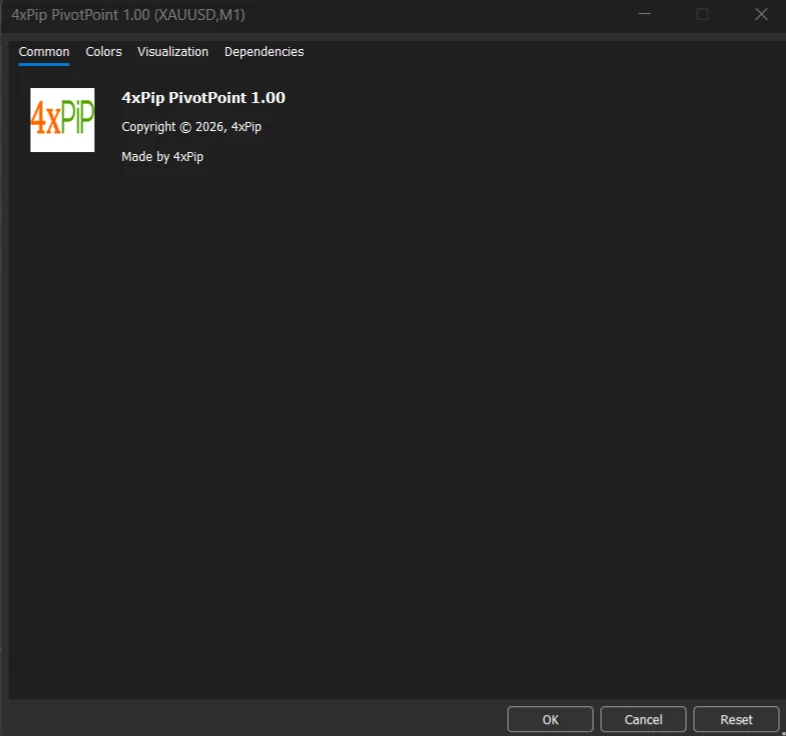The image size is (786, 736).
Task: Select the Made by 4xPip line
Action: pos(162,156)
